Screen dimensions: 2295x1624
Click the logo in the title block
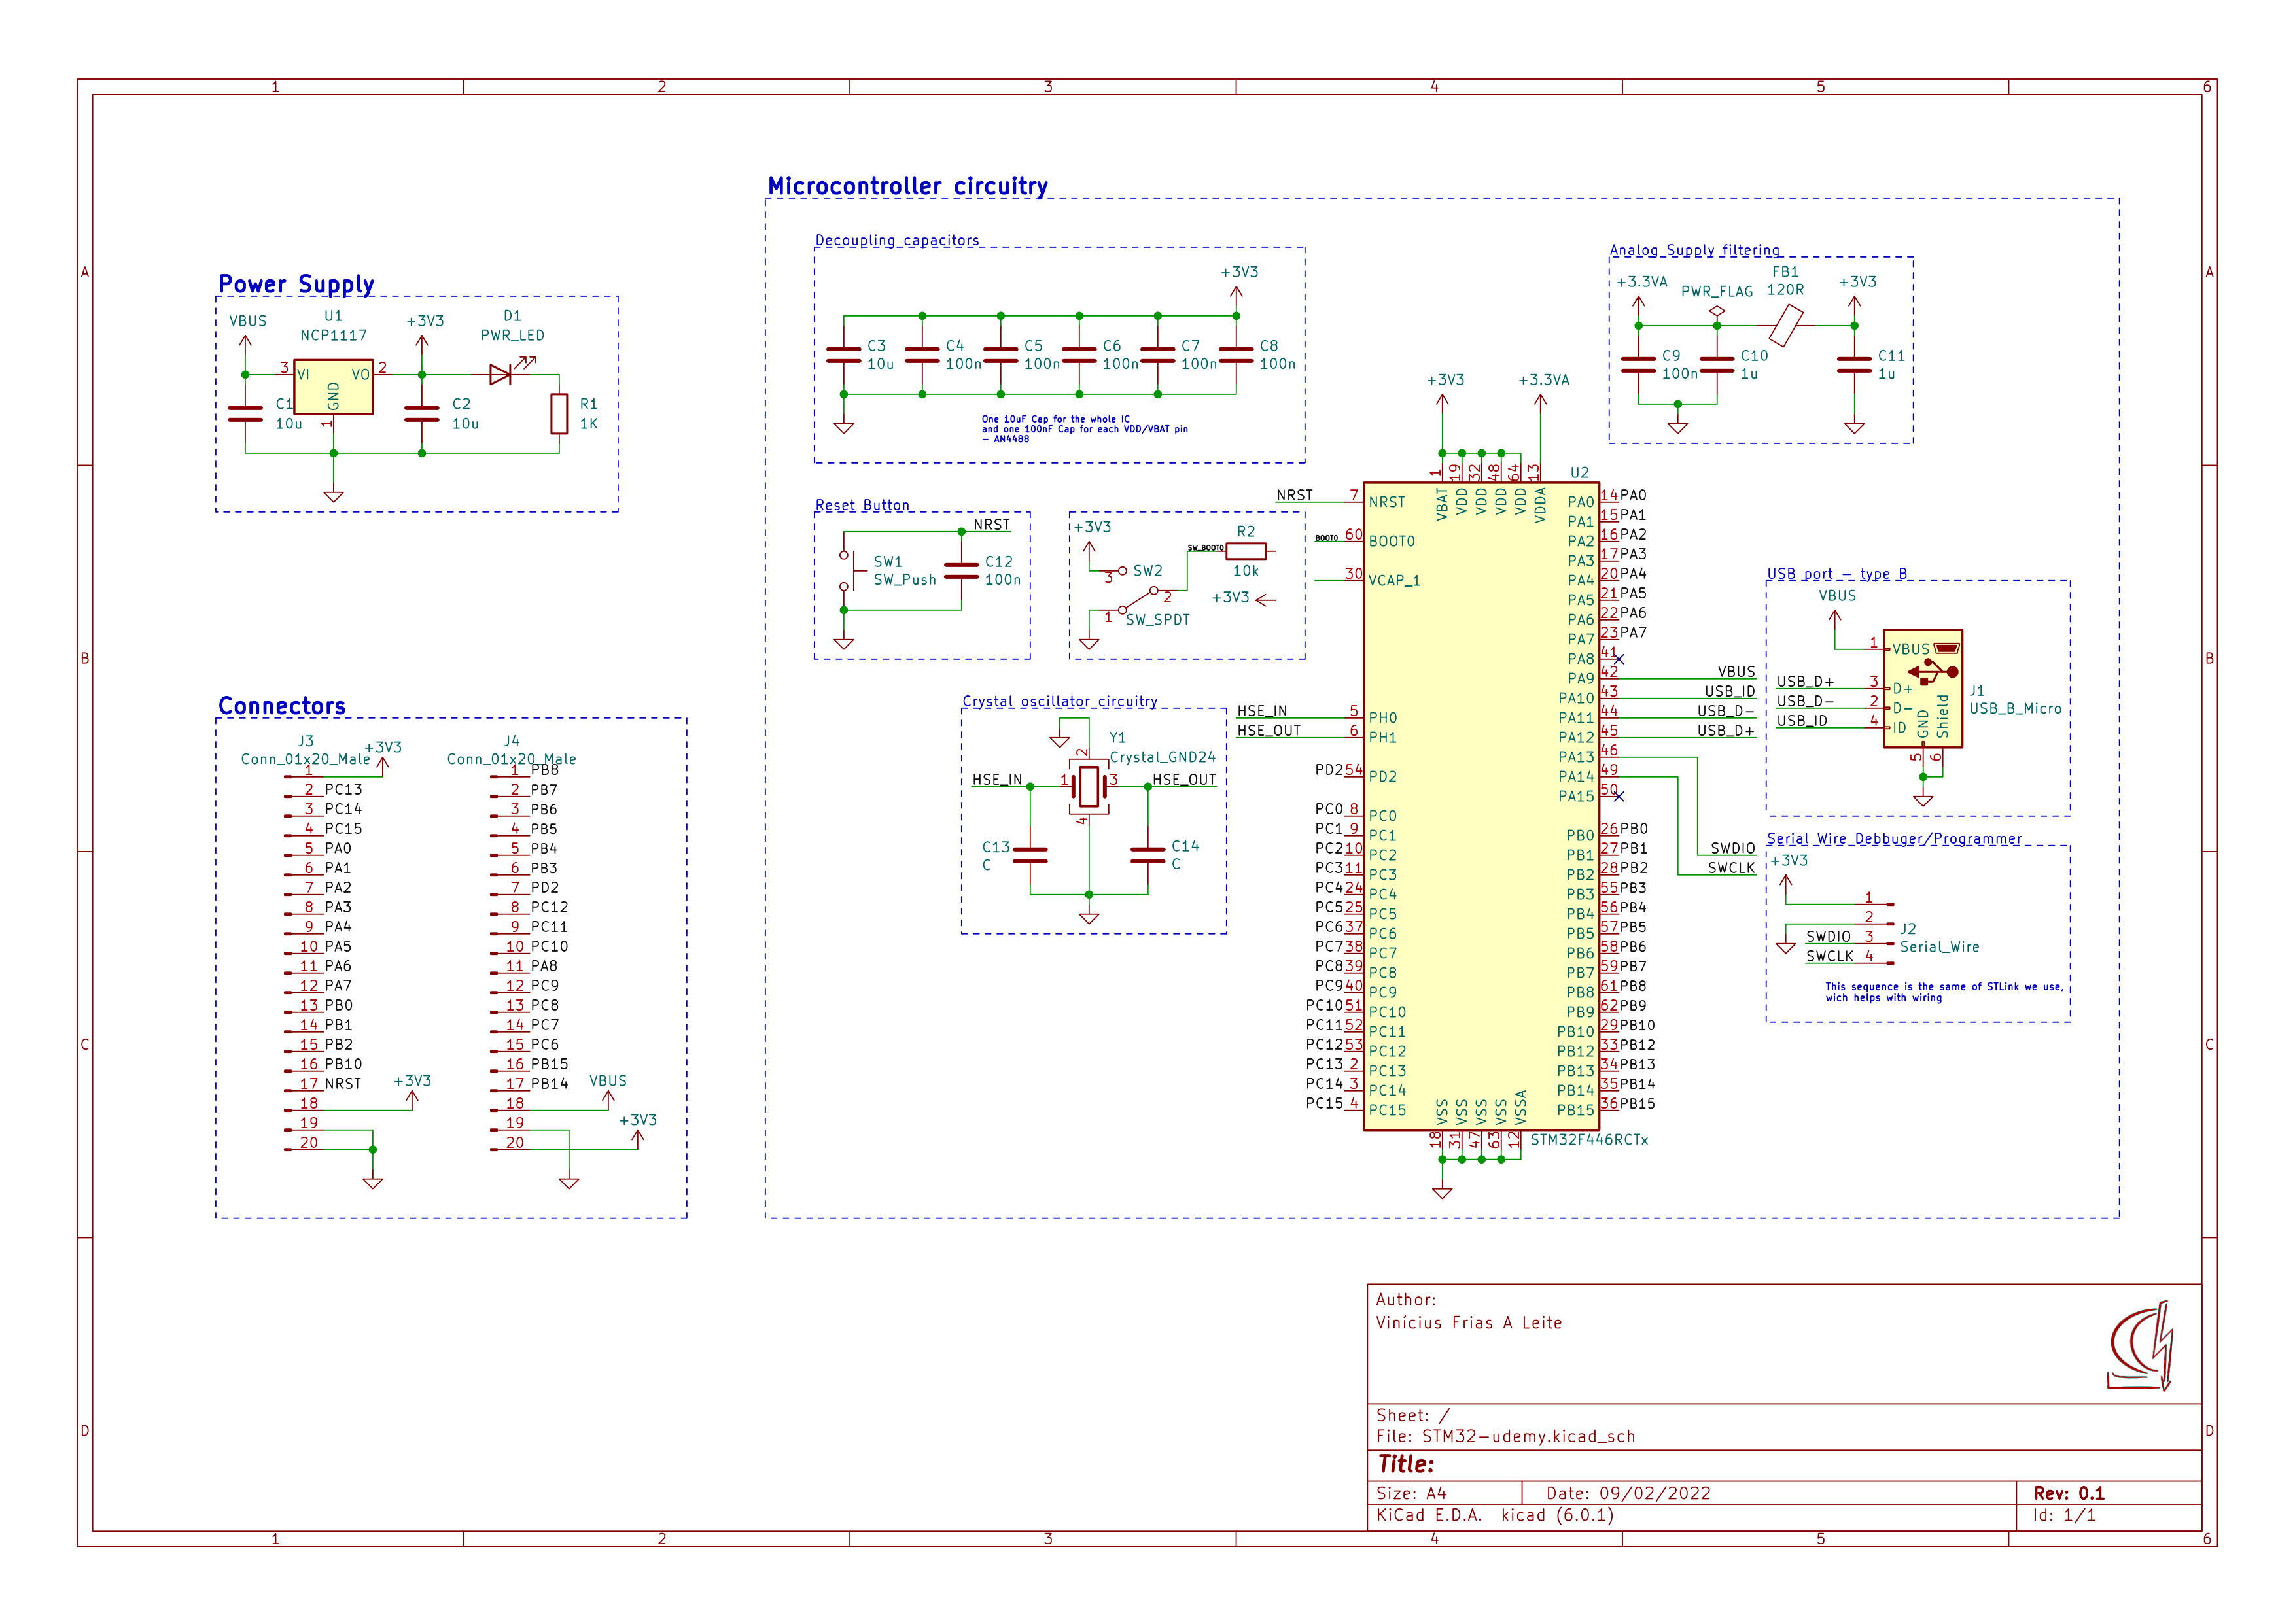[2140, 1346]
